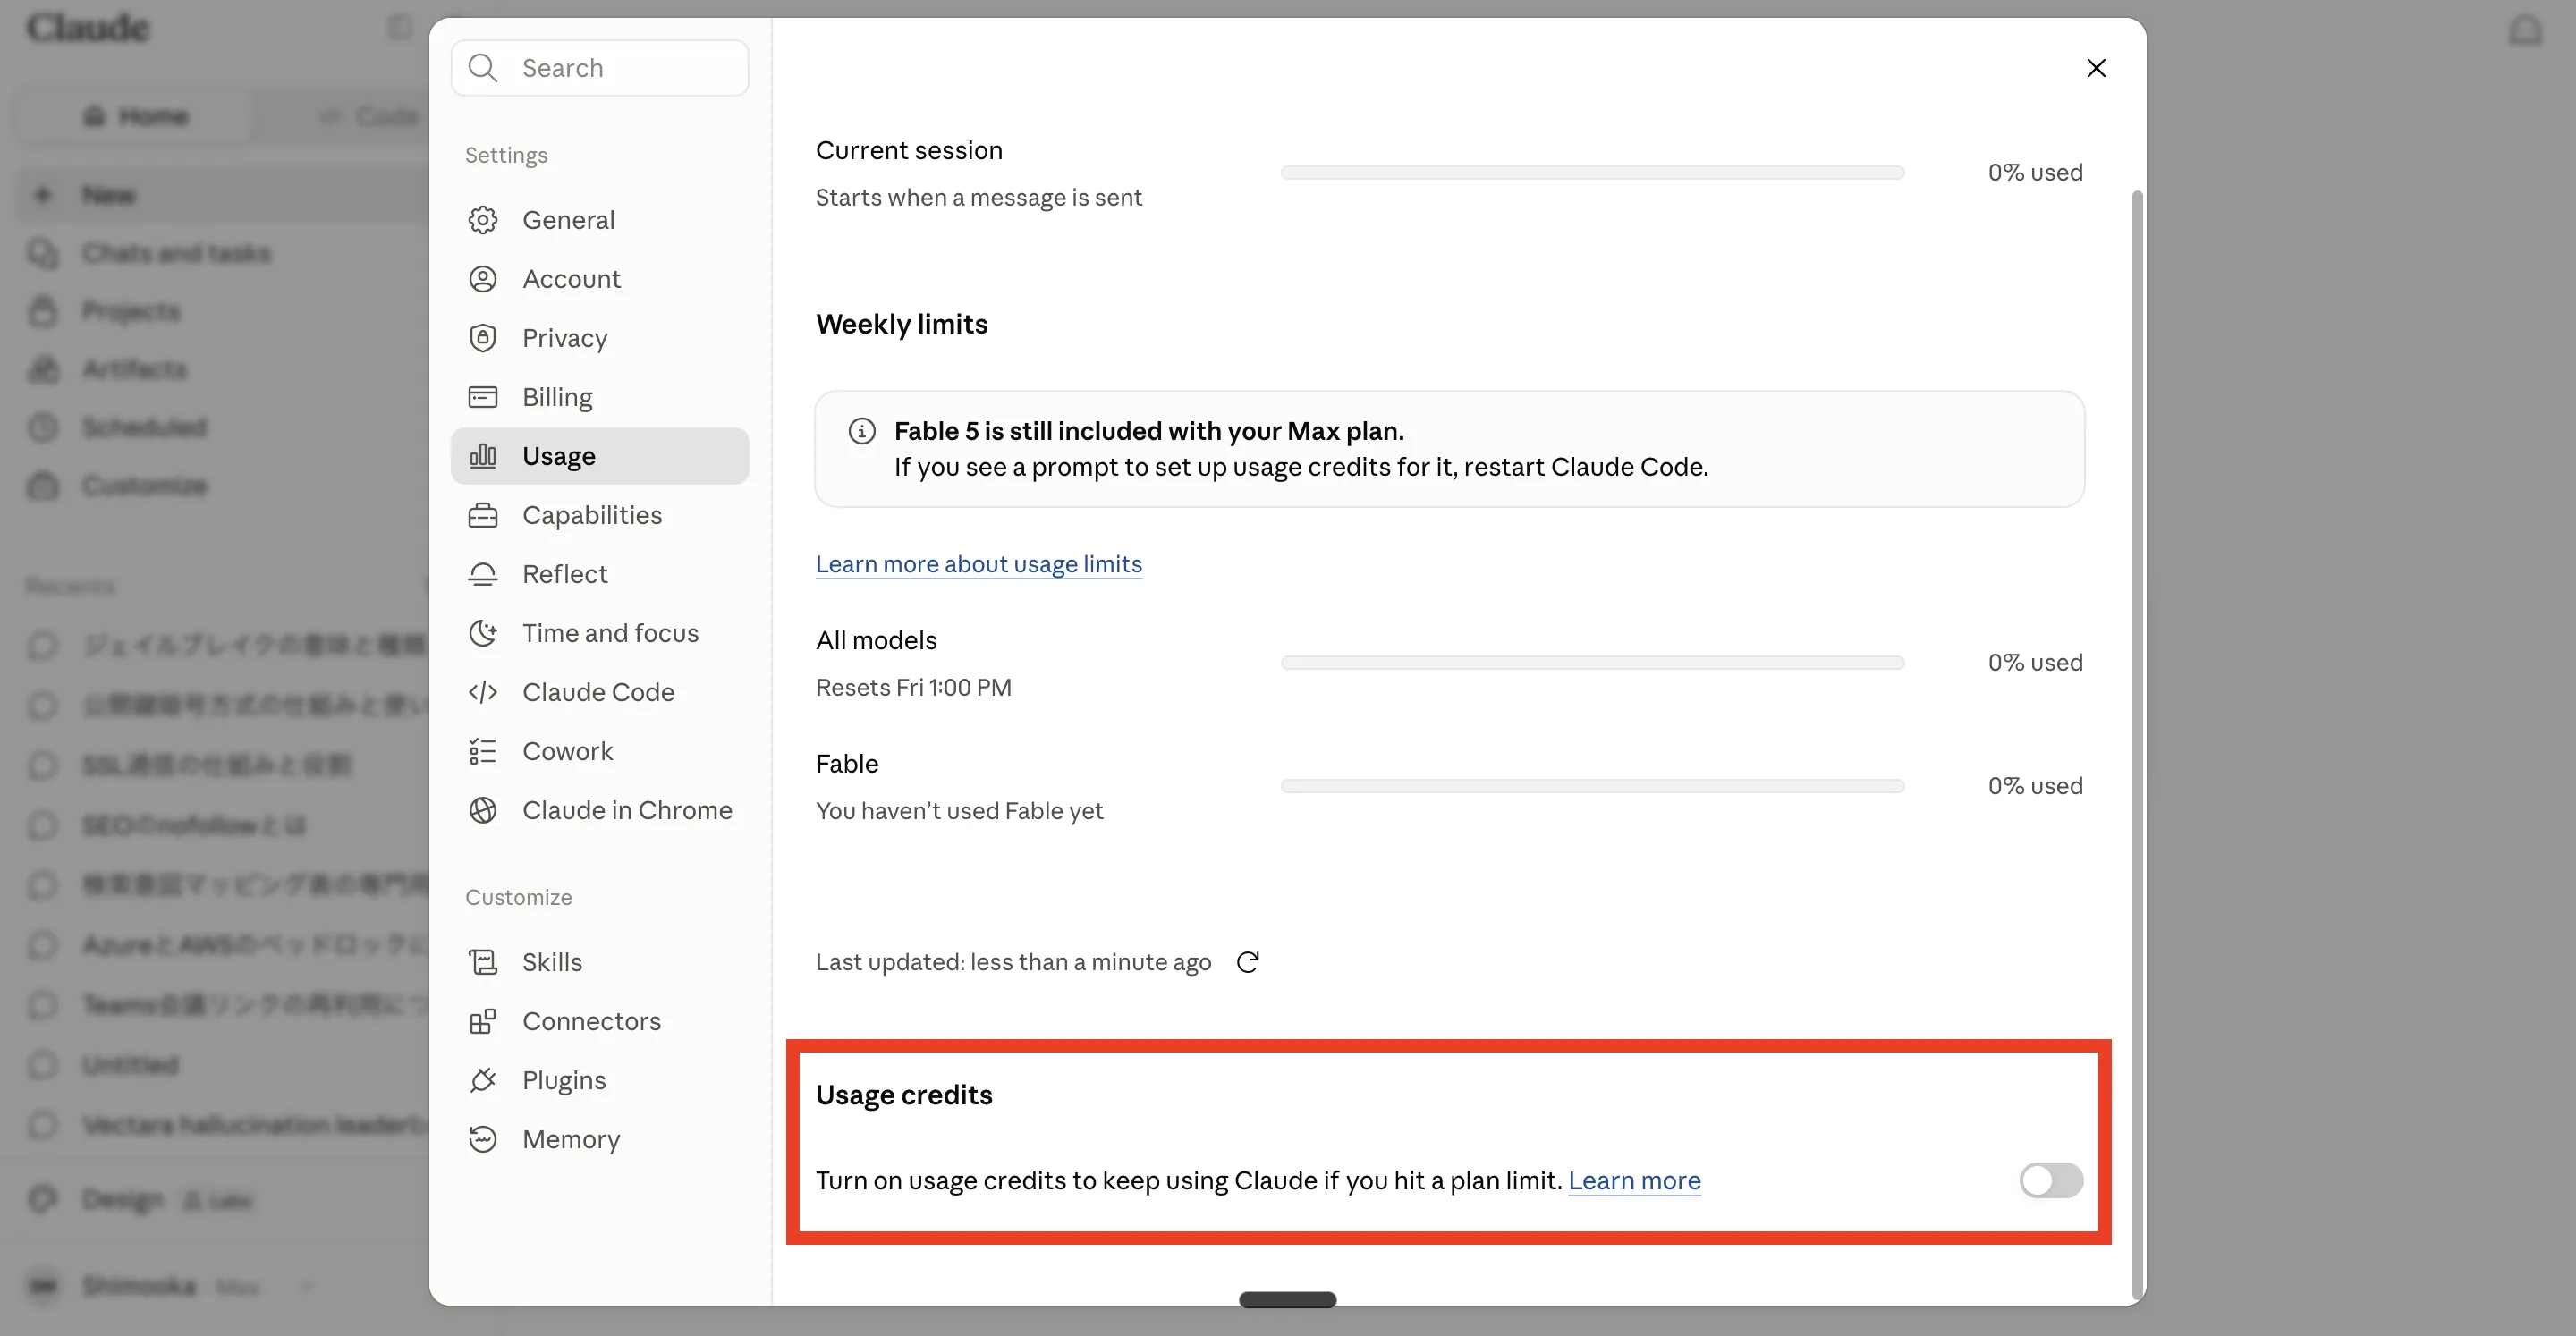This screenshot has width=2576, height=1336.
Task: Click the Time and focus moon icon
Action: [483, 633]
